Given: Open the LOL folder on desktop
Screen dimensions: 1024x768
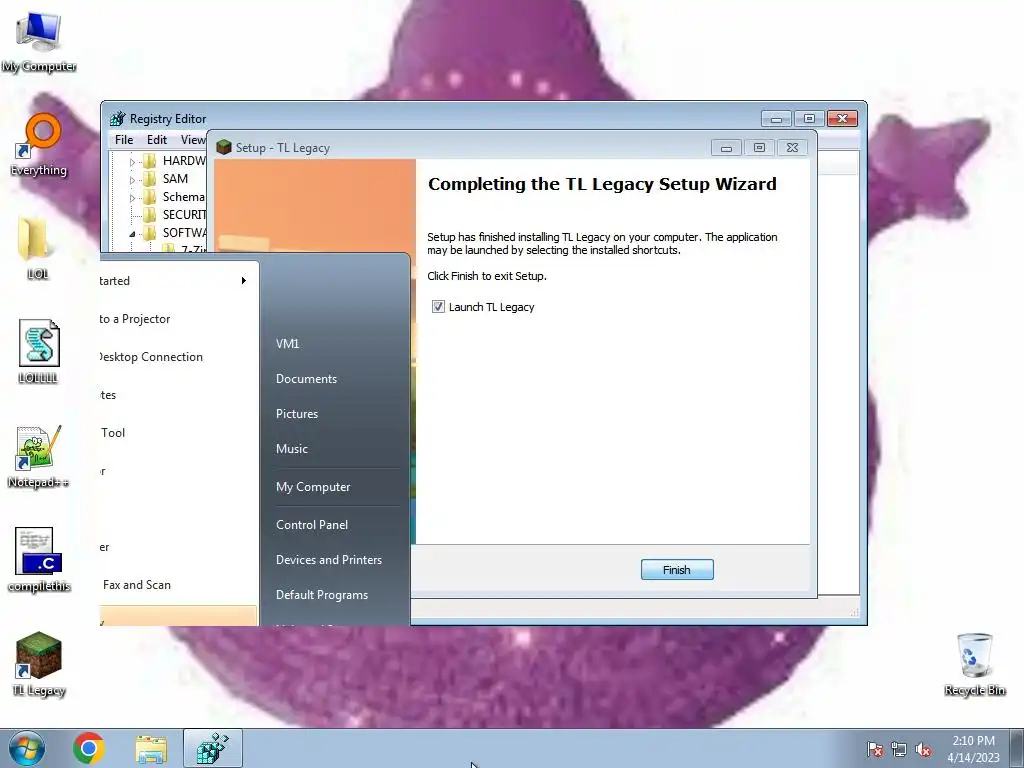Looking at the screenshot, I should 37,248.
